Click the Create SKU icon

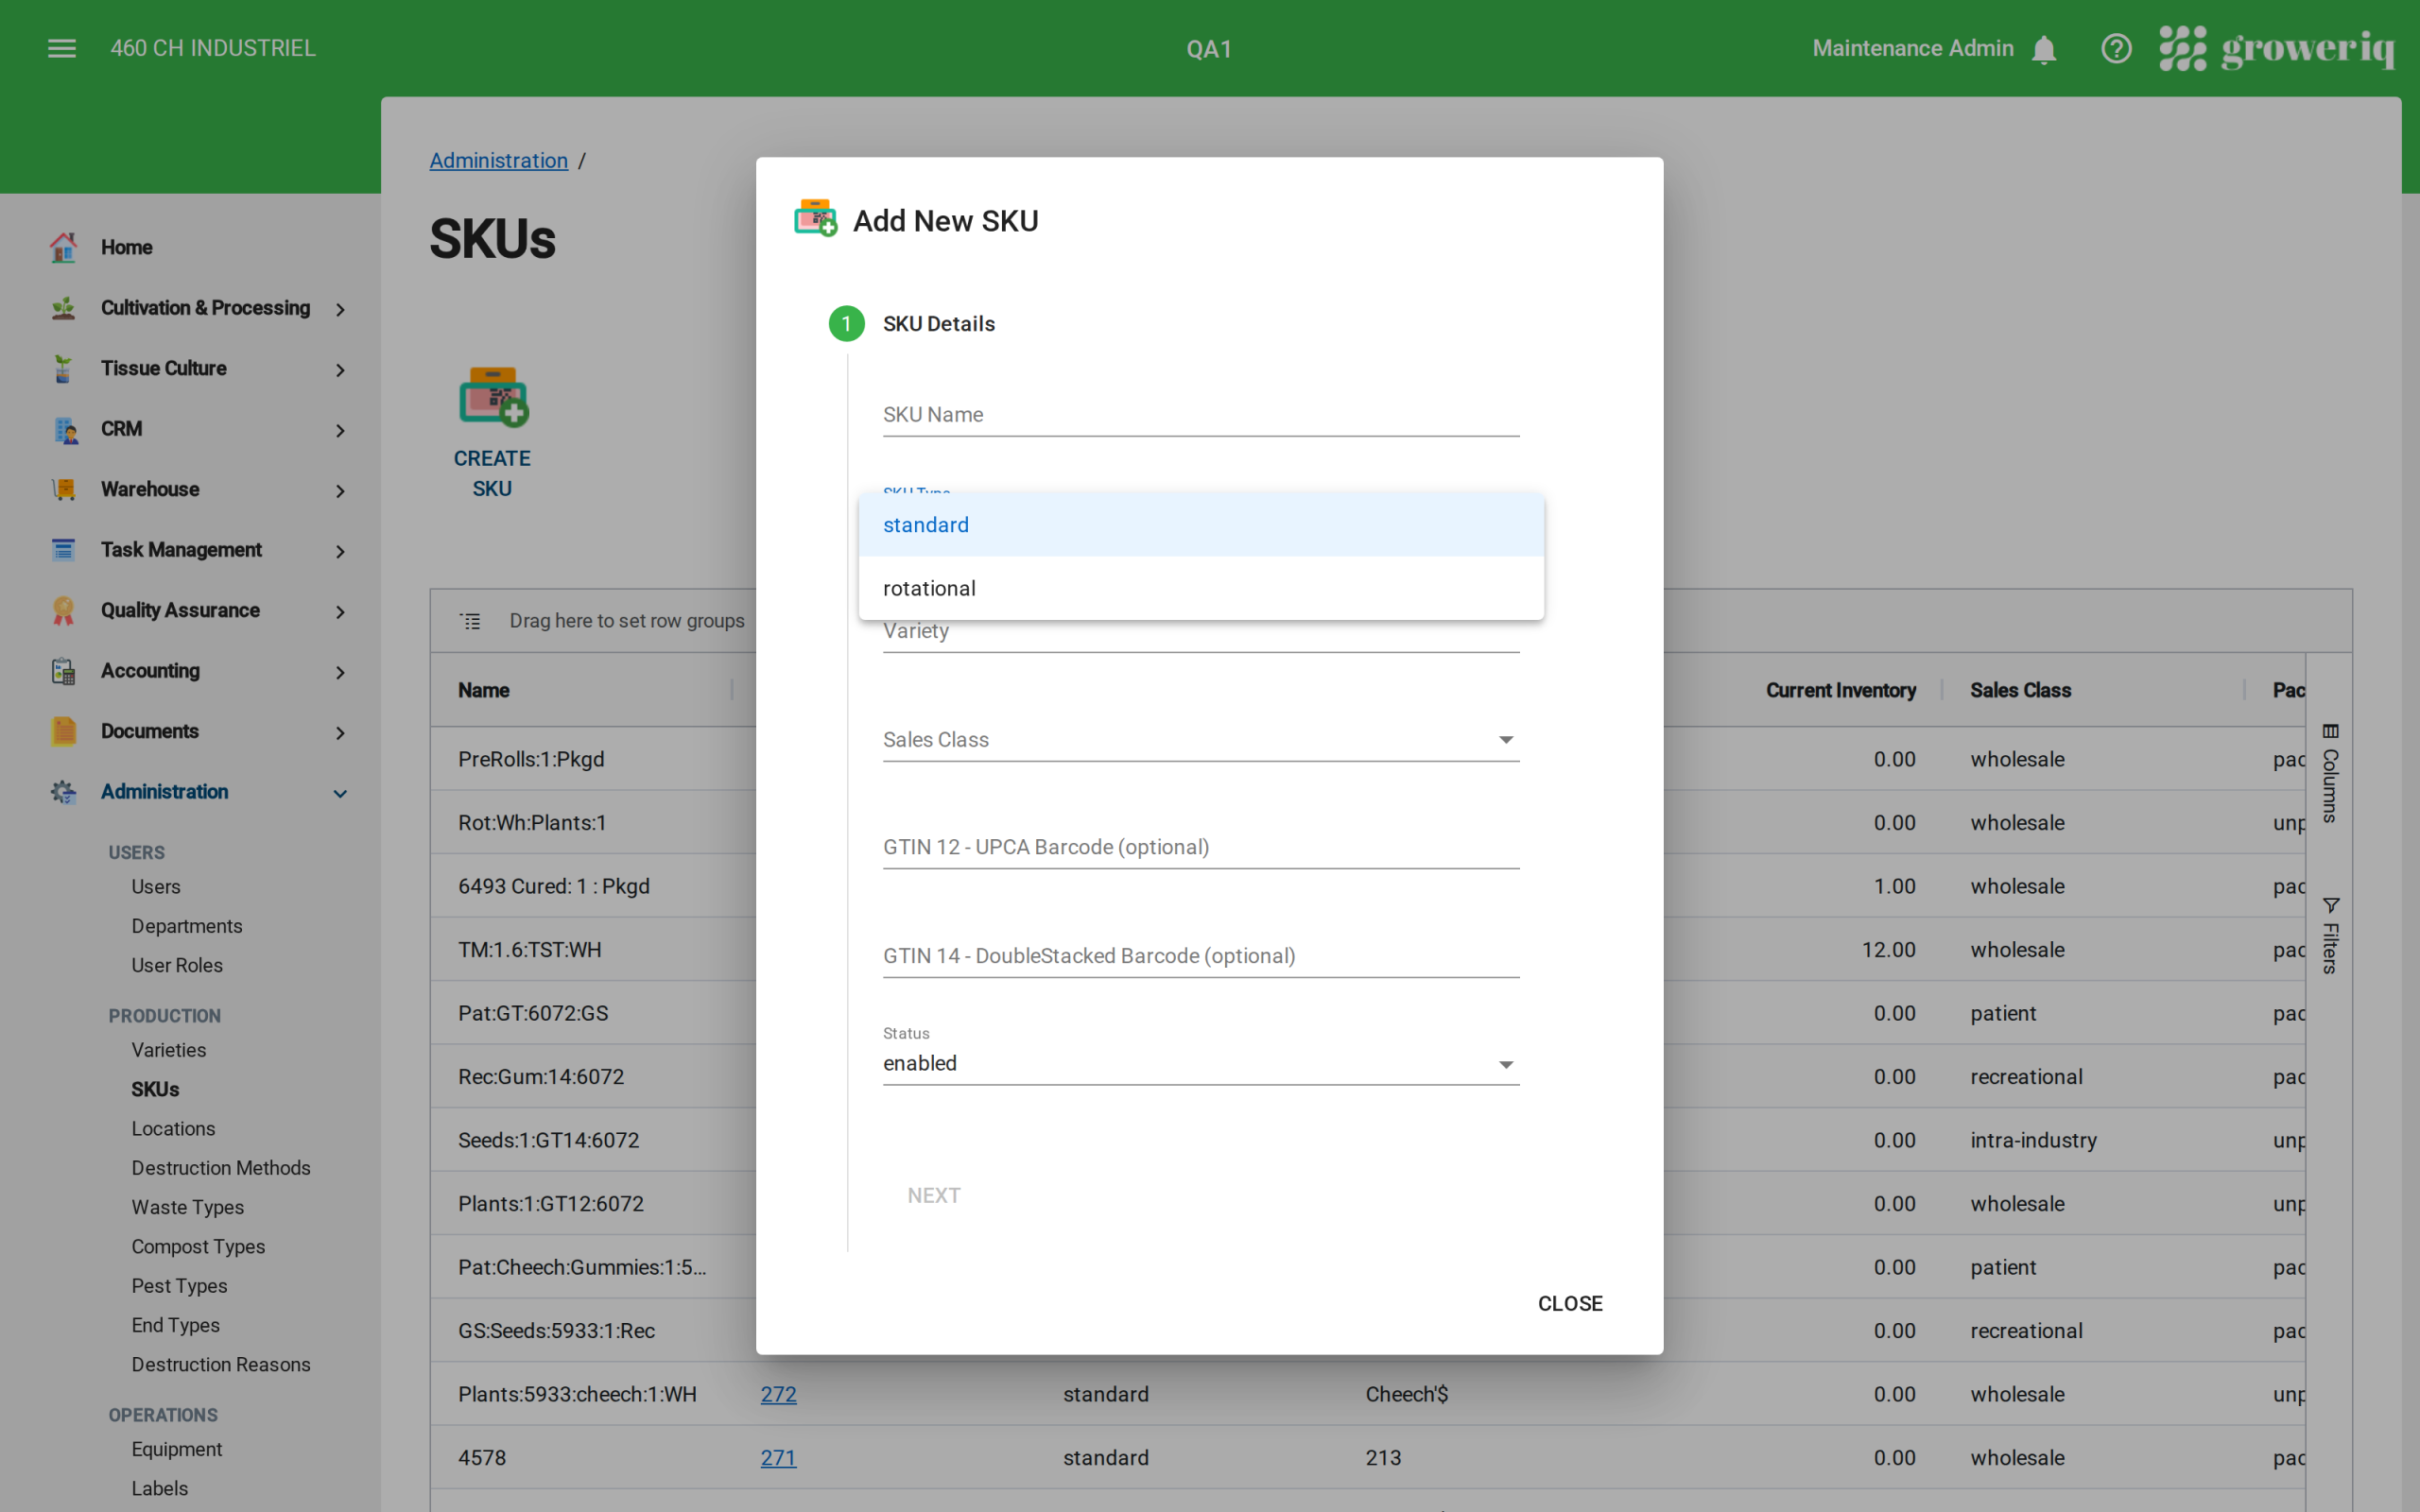pyautogui.click(x=493, y=396)
